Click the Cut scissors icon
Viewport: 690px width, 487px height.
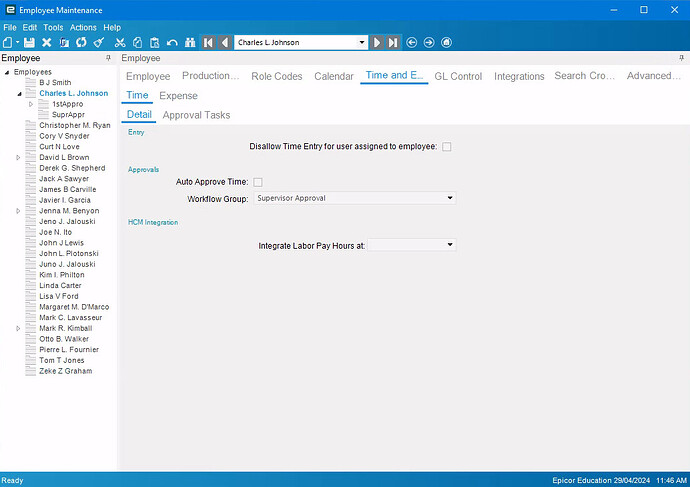pyautogui.click(x=120, y=43)
